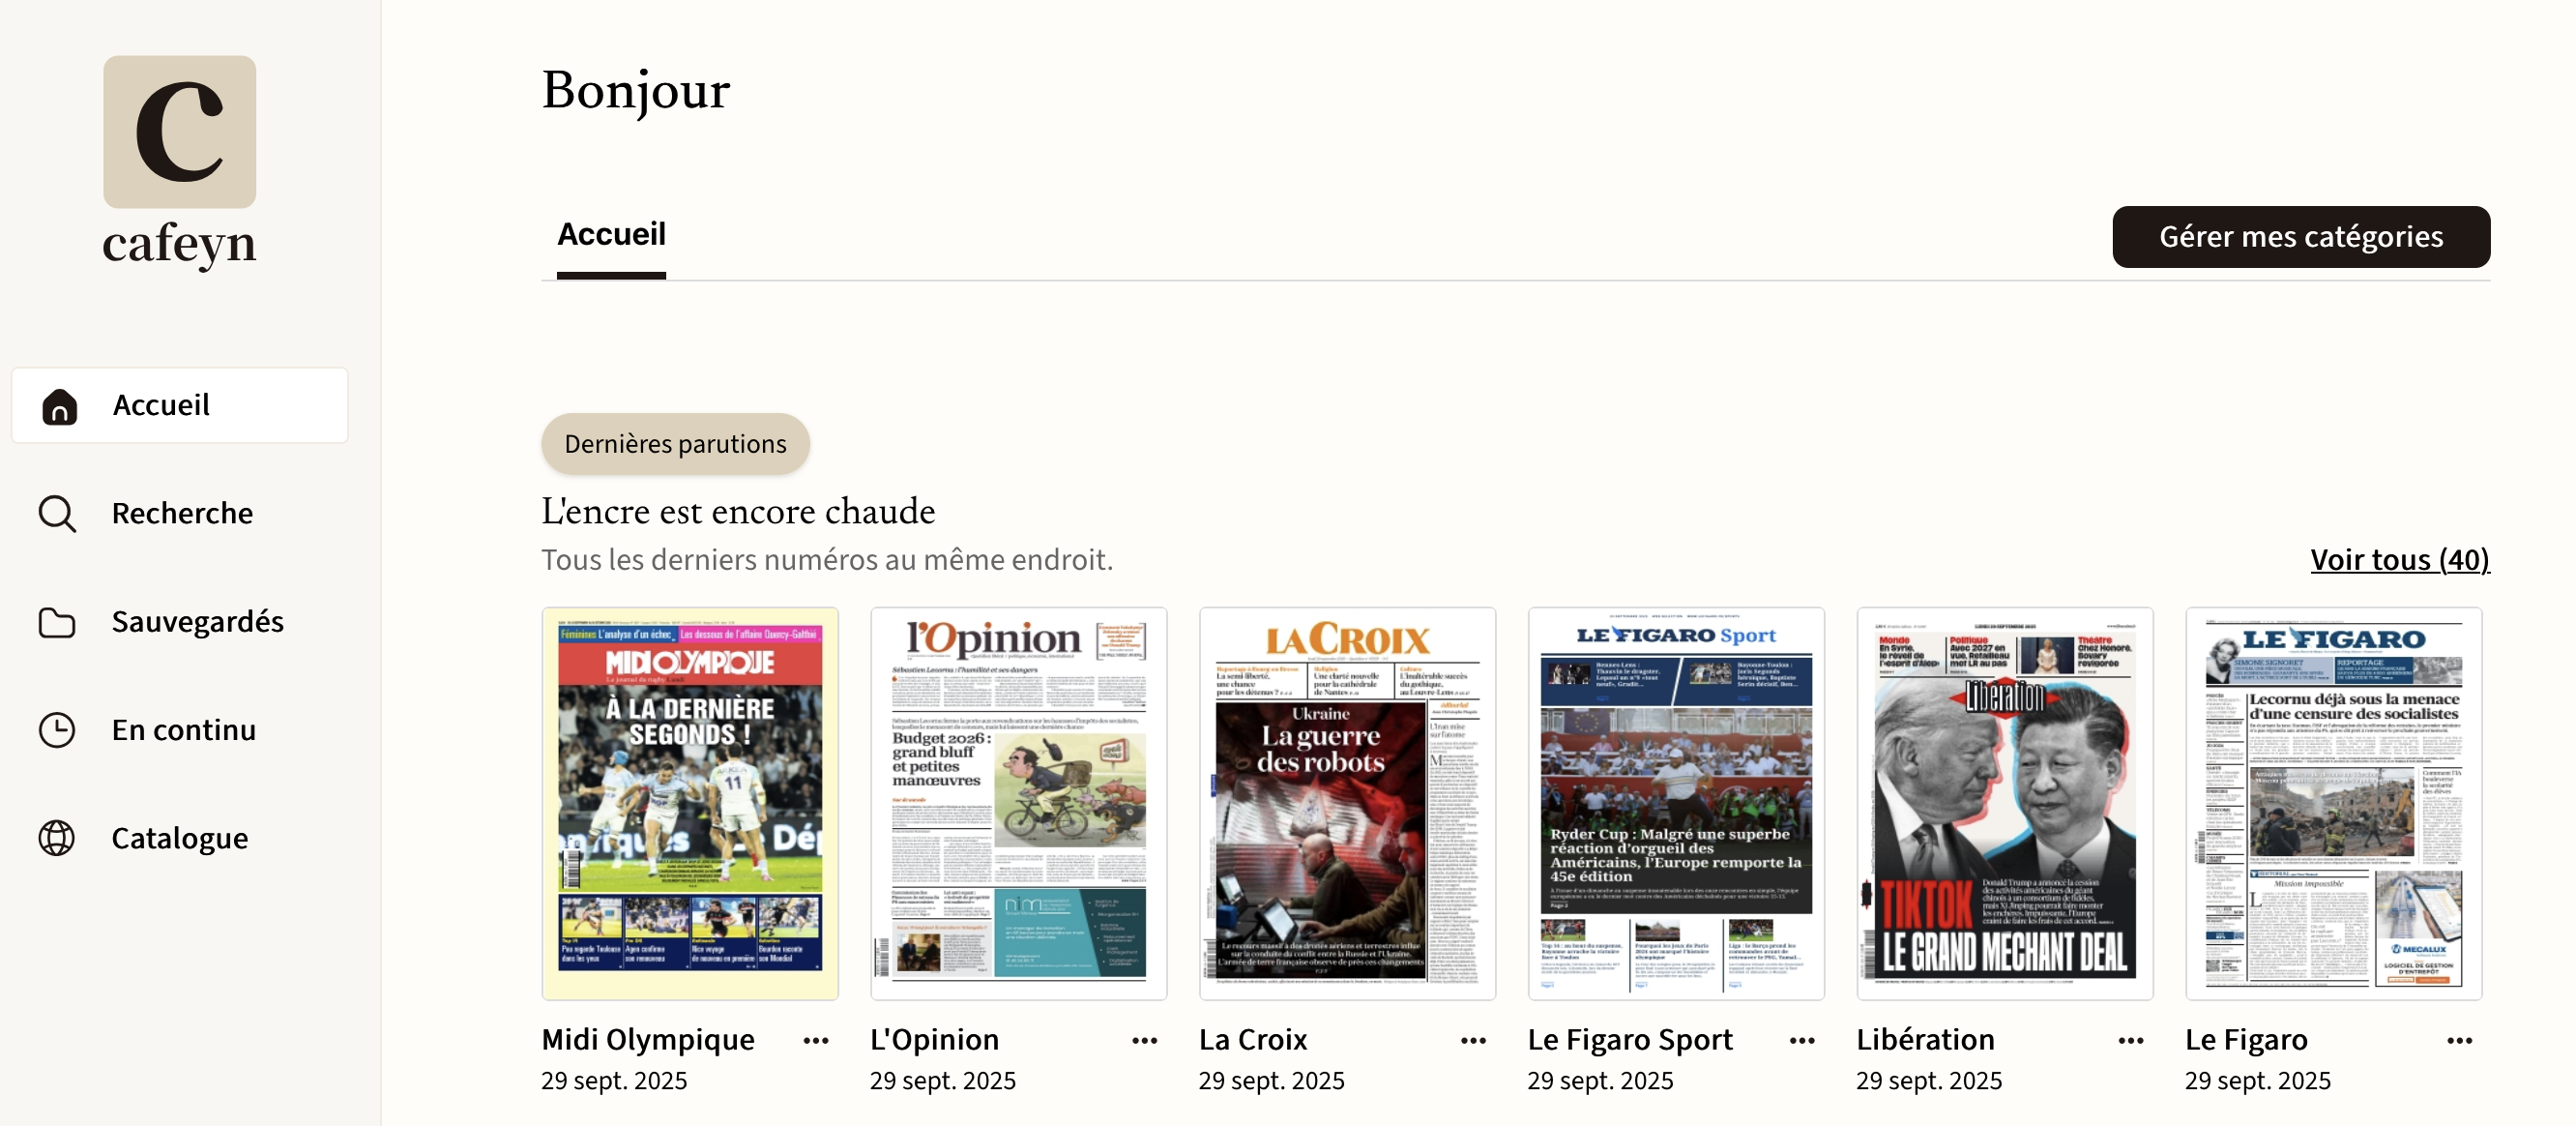Open the La Croix cover thumbnail
The width and height of the screenshot is (2576, 1126).
click(1347, 804)
